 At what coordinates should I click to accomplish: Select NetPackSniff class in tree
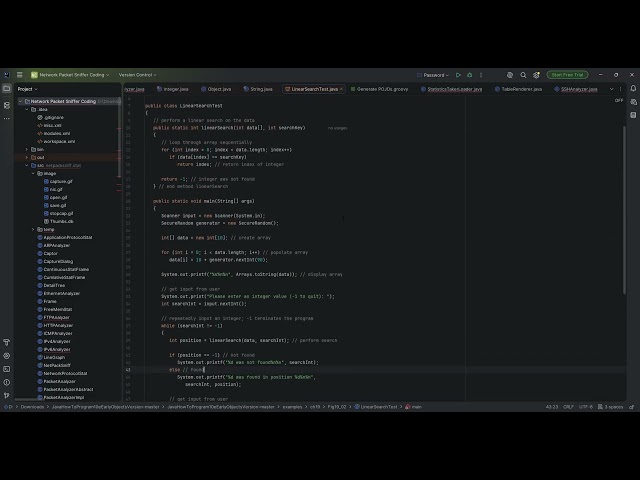coord(54,366)
